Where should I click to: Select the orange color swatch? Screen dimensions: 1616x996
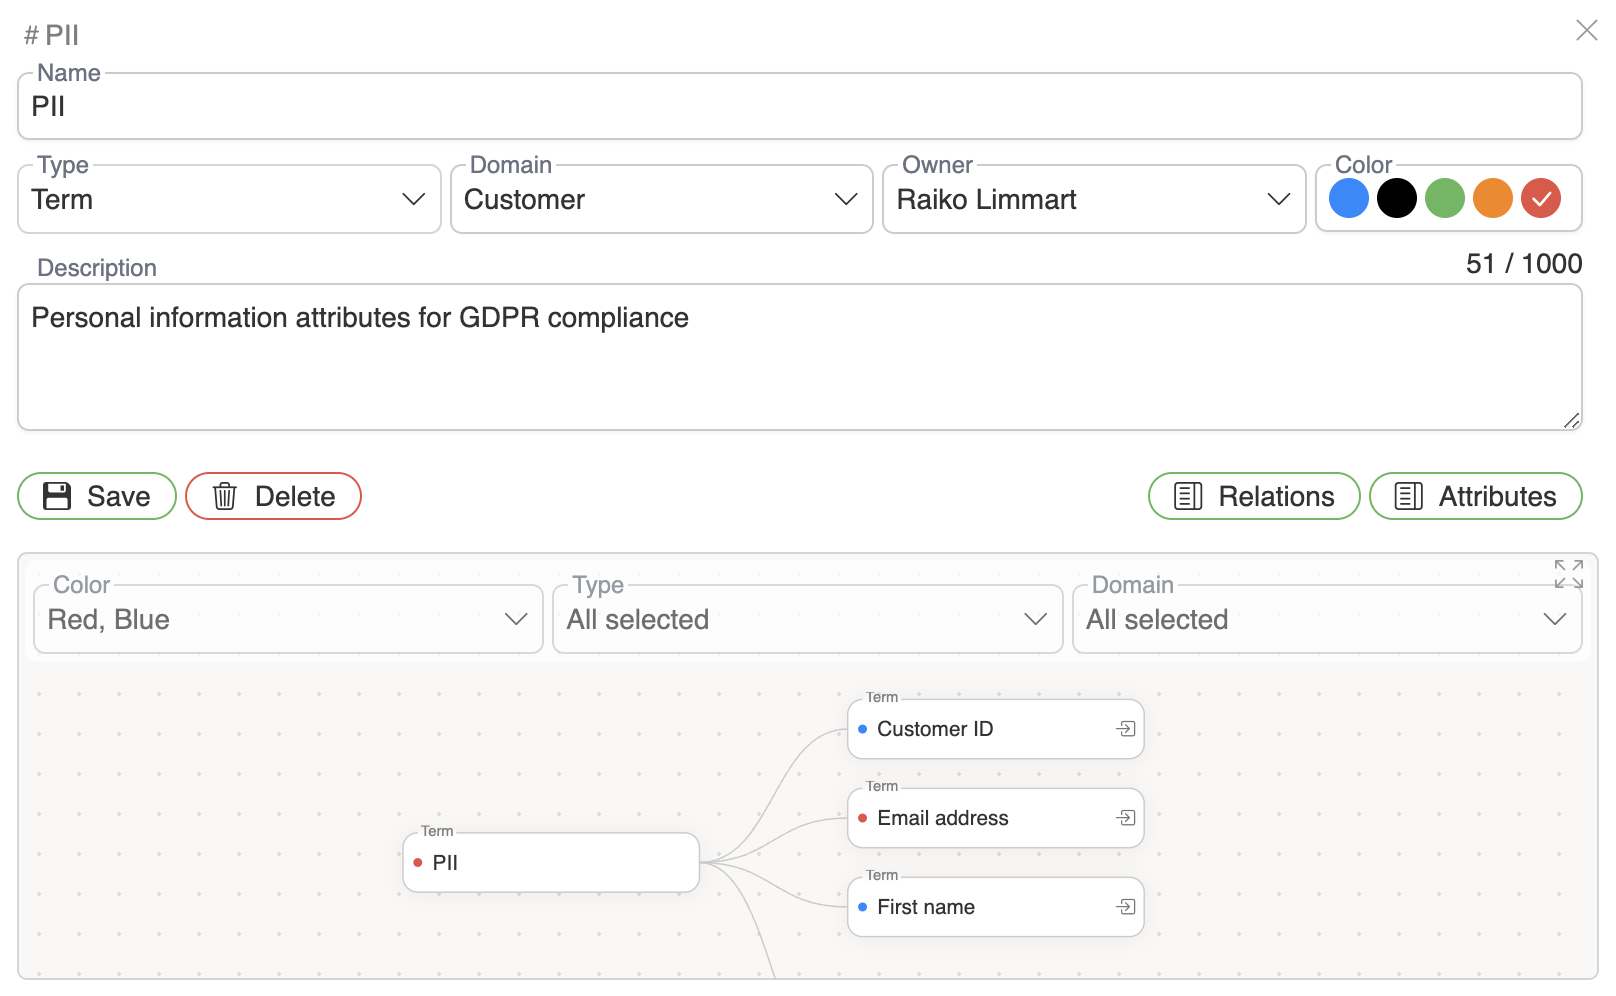(x=1492, y=198)
